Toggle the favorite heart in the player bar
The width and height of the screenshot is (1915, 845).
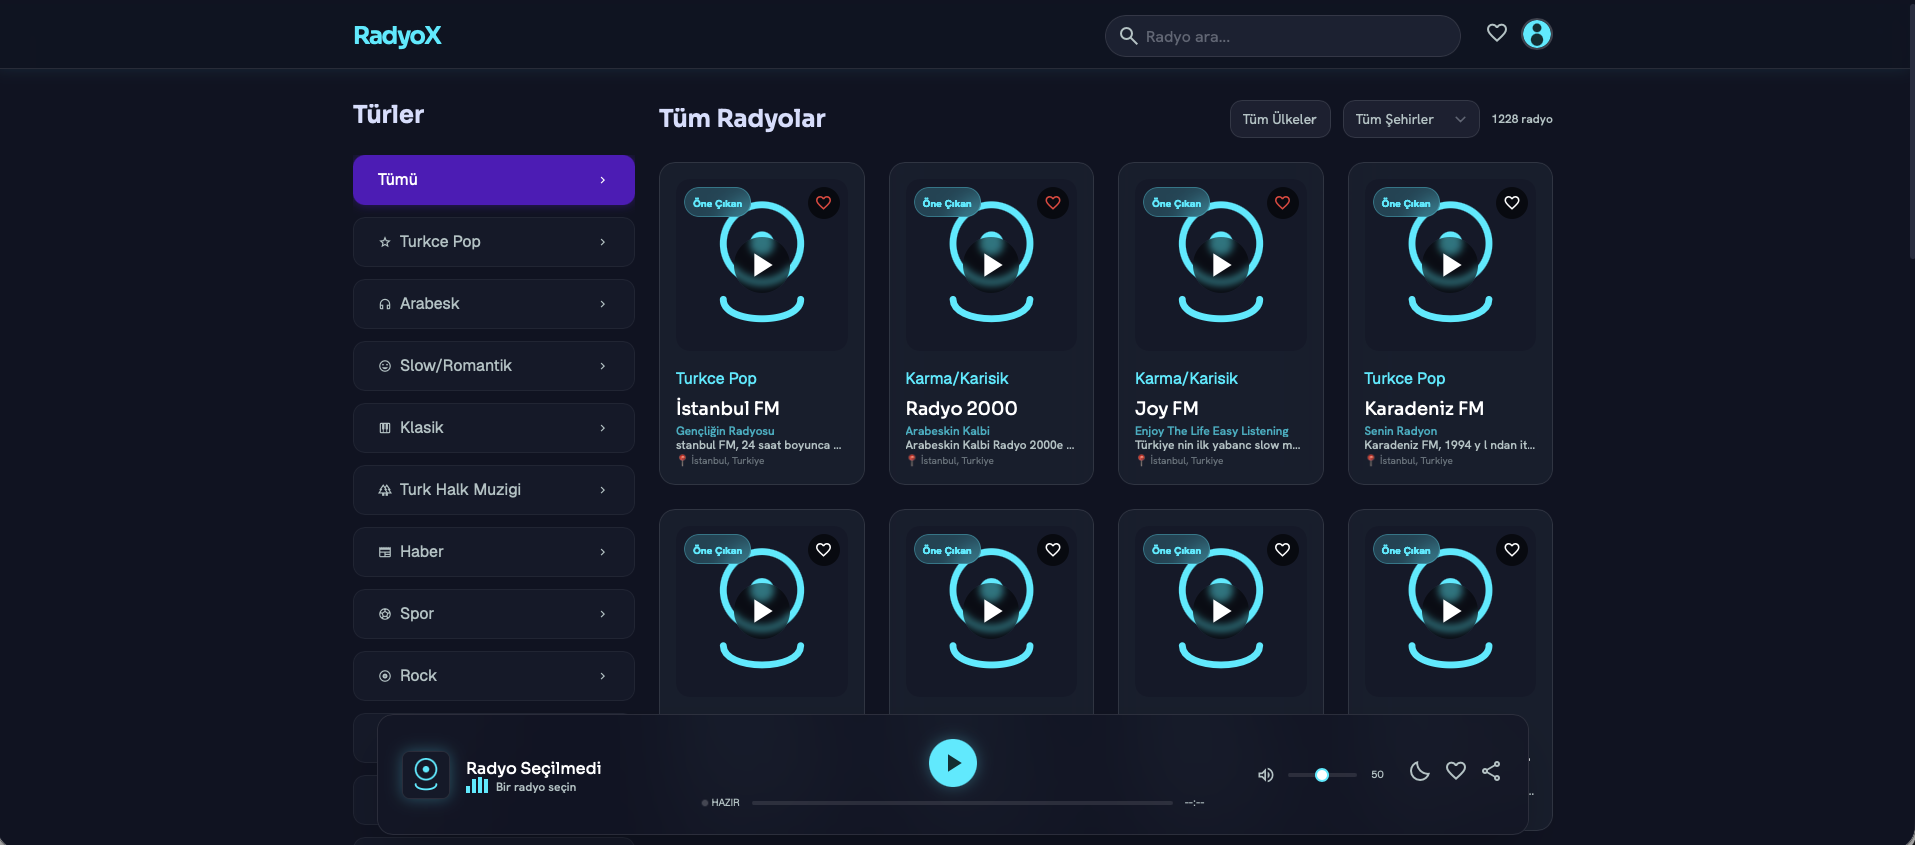point(1456,771)
